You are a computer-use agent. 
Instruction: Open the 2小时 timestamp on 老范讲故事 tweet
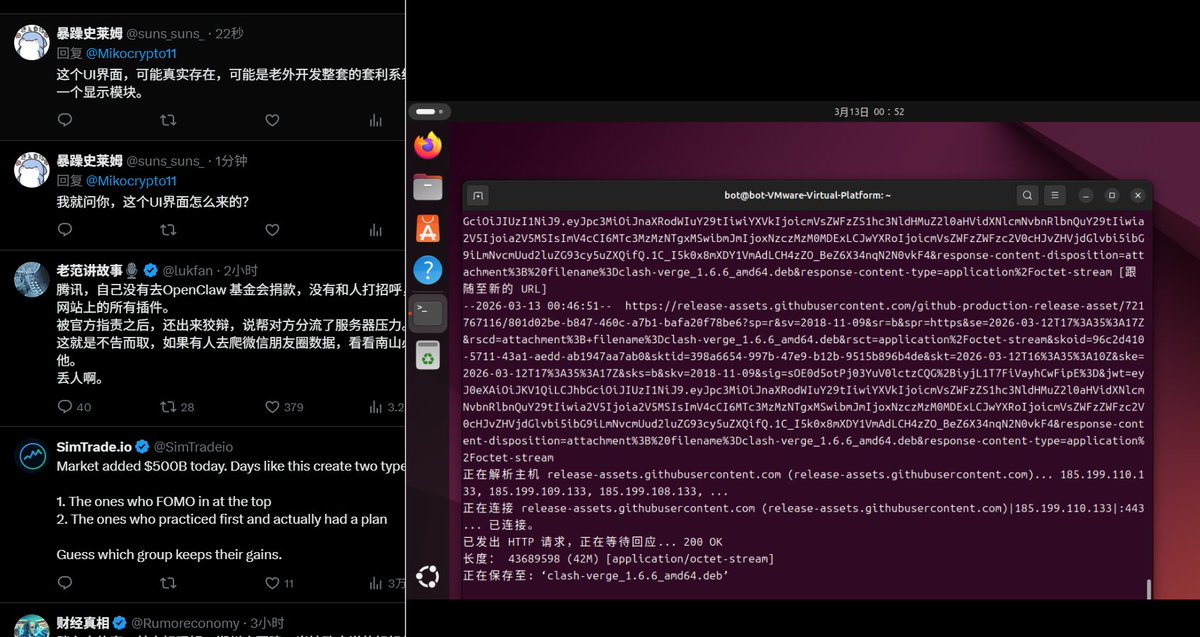pyautogui.click(x=241, y=270)
